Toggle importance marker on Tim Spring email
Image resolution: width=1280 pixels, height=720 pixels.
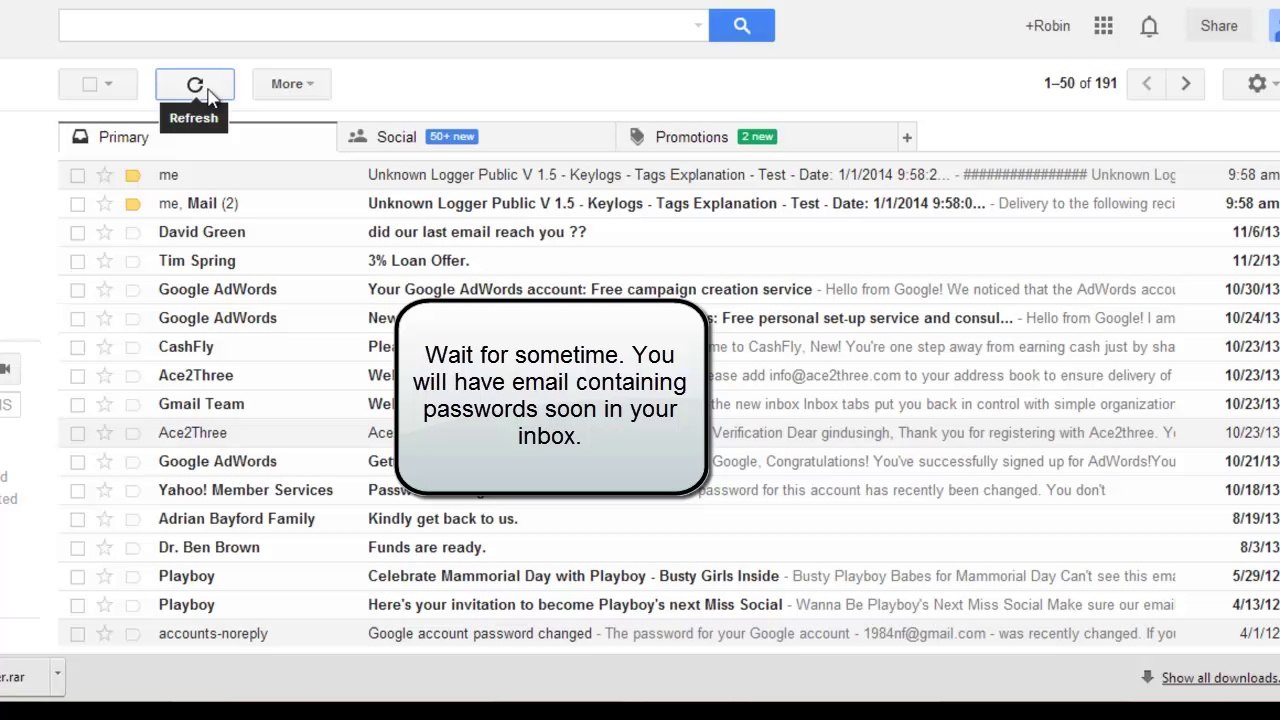click(x=133, y=261)
